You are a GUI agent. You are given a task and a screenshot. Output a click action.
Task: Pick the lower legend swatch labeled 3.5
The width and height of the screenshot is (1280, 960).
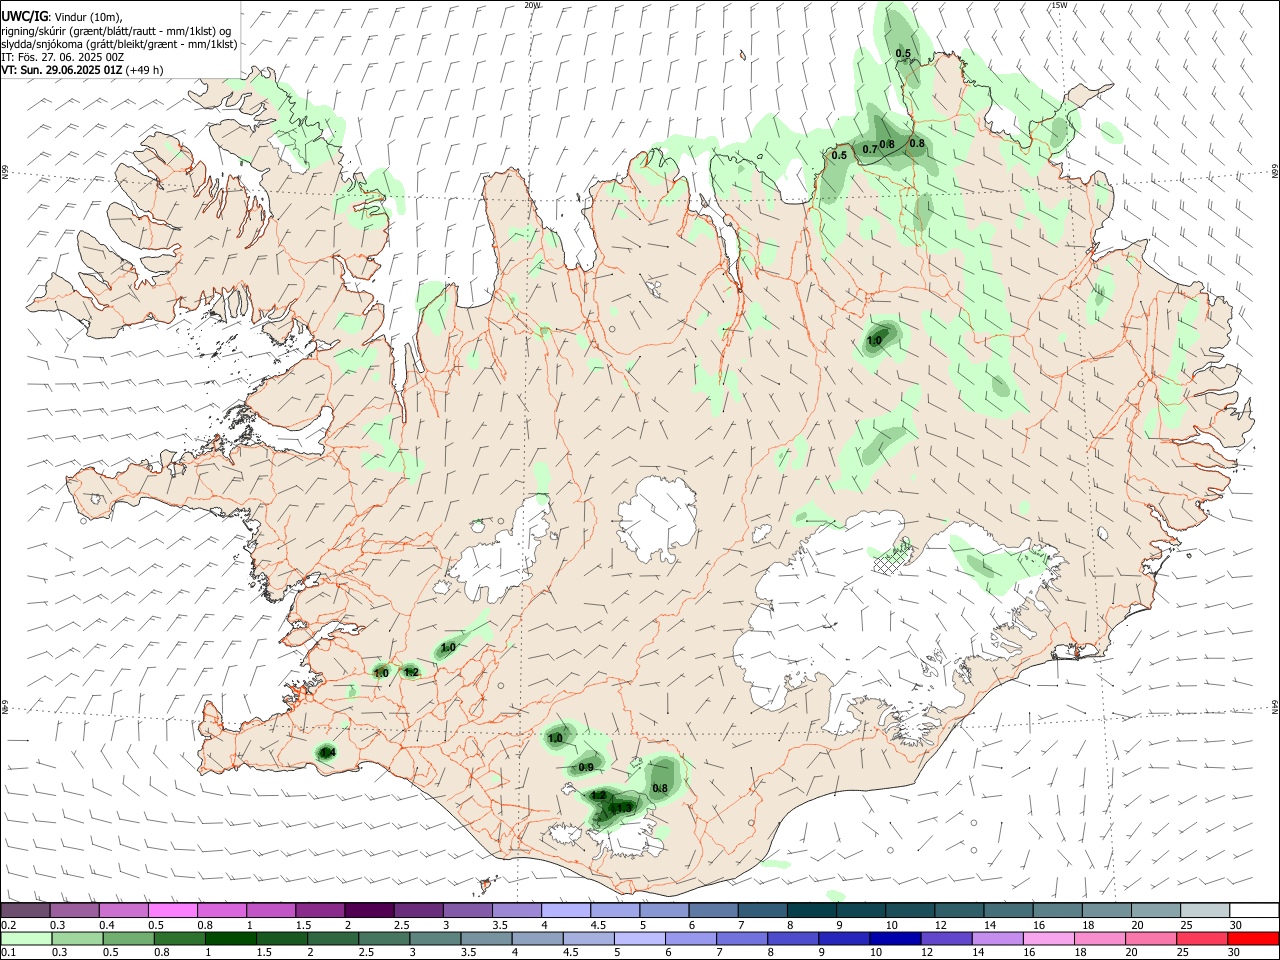click(x=487, y=938)
